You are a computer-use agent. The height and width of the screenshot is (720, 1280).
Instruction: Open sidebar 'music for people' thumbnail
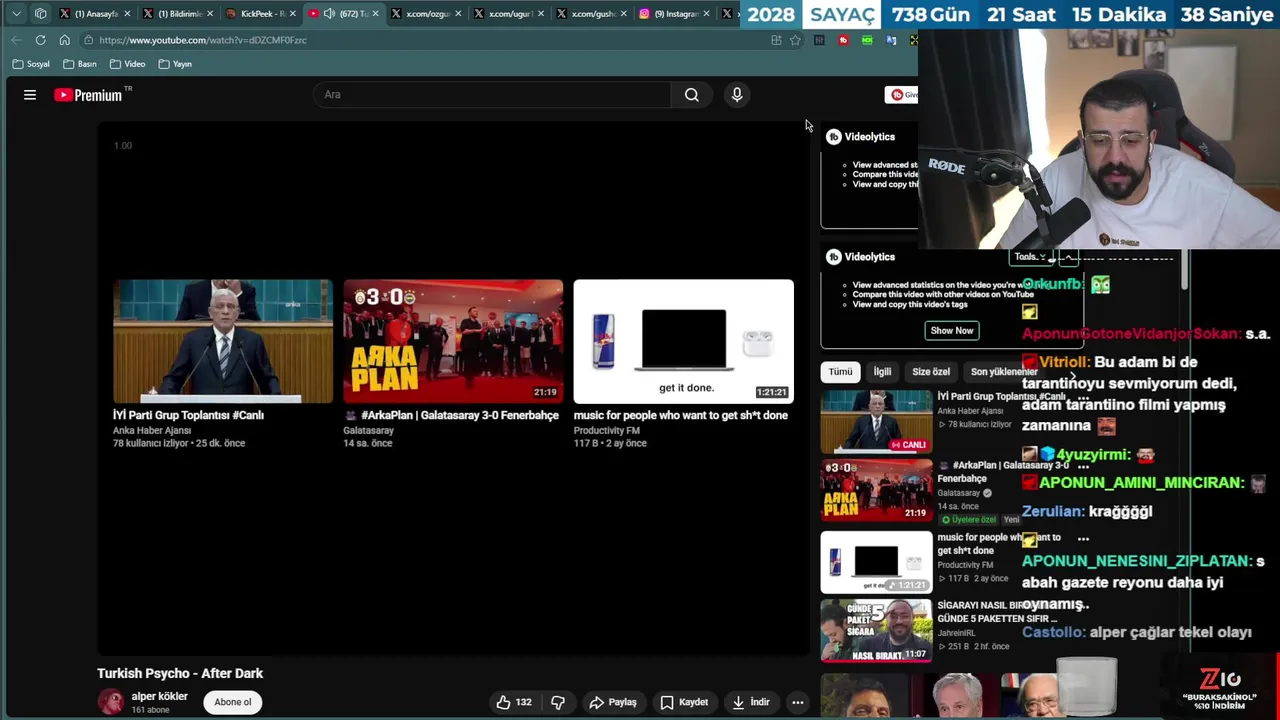pyautogui.click(x=876, y=562)
